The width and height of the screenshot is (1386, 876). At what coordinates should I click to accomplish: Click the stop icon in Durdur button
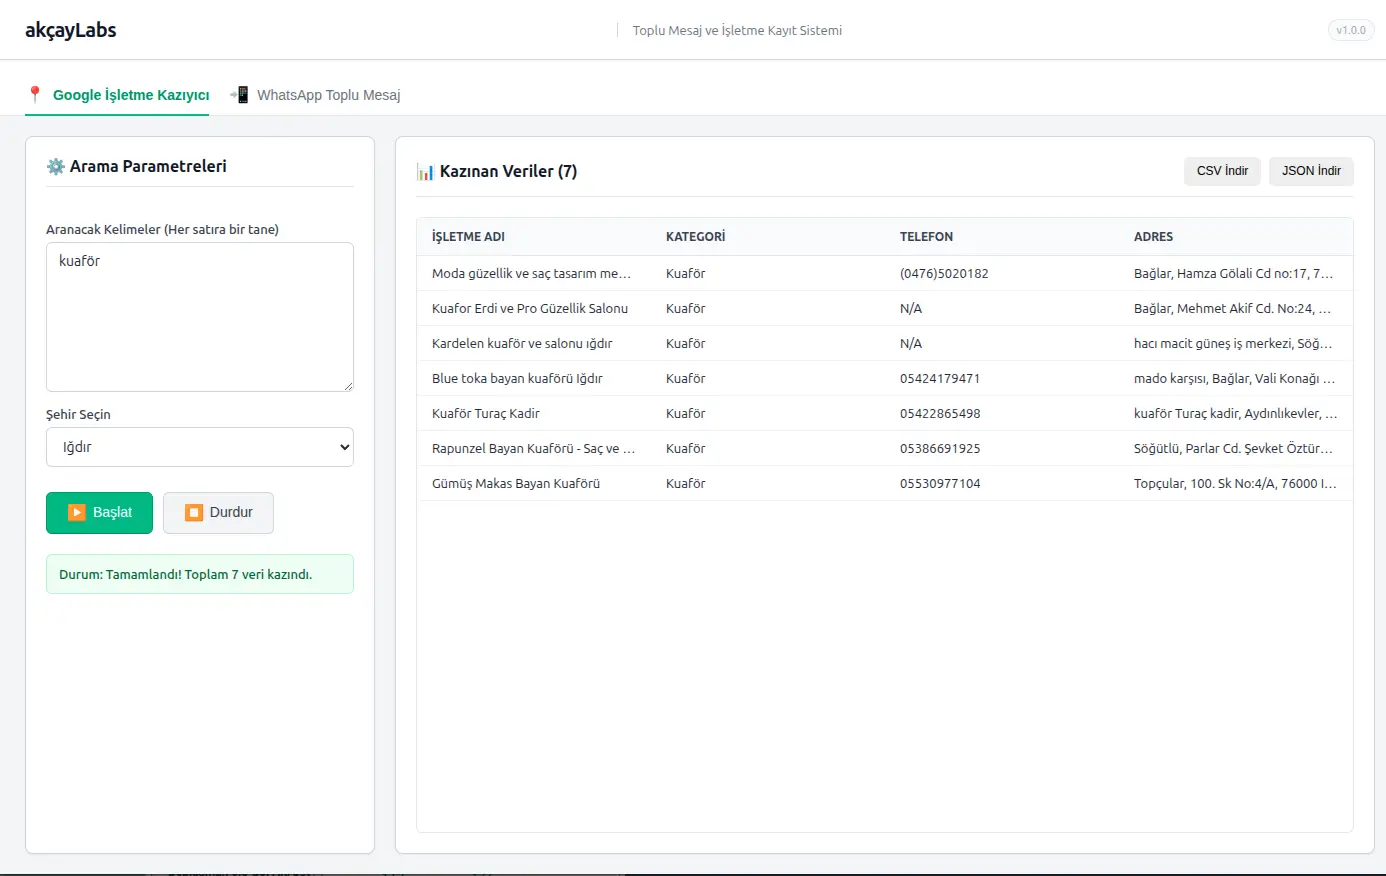coord(194,513)
